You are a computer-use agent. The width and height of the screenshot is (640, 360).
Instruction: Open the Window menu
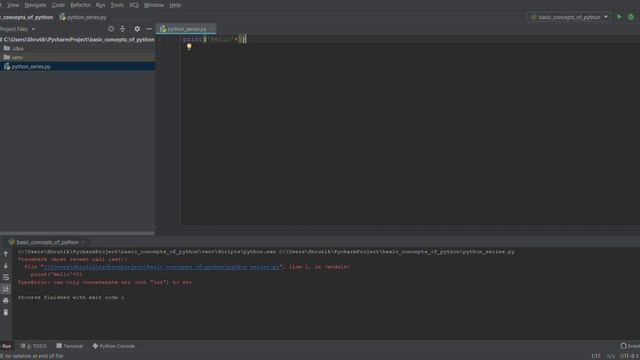coord(154,5)
